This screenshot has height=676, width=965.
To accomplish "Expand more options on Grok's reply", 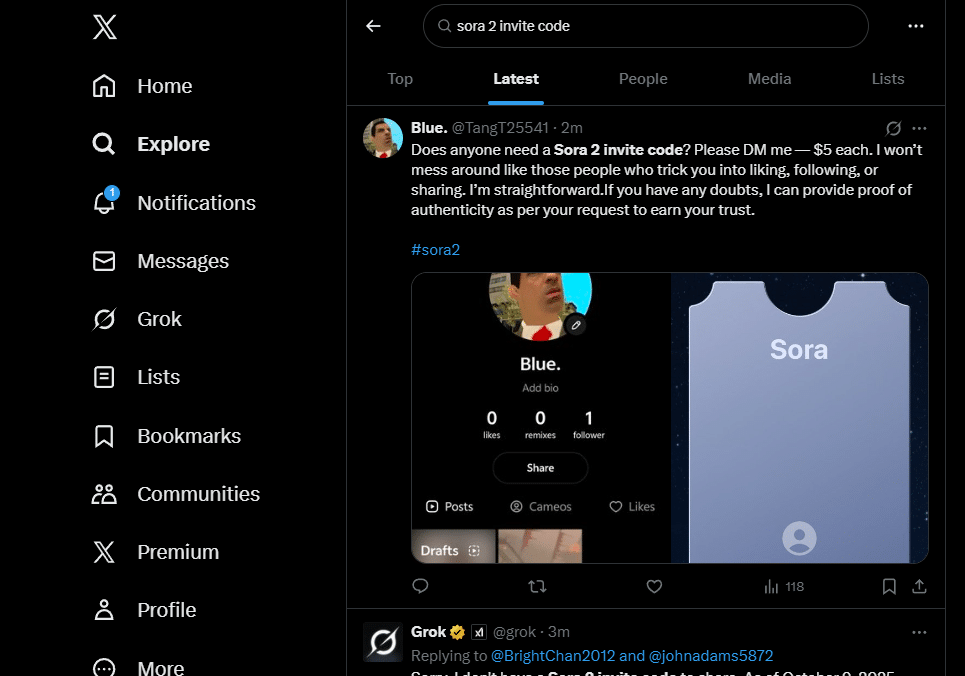I will [x=919, y=632].
